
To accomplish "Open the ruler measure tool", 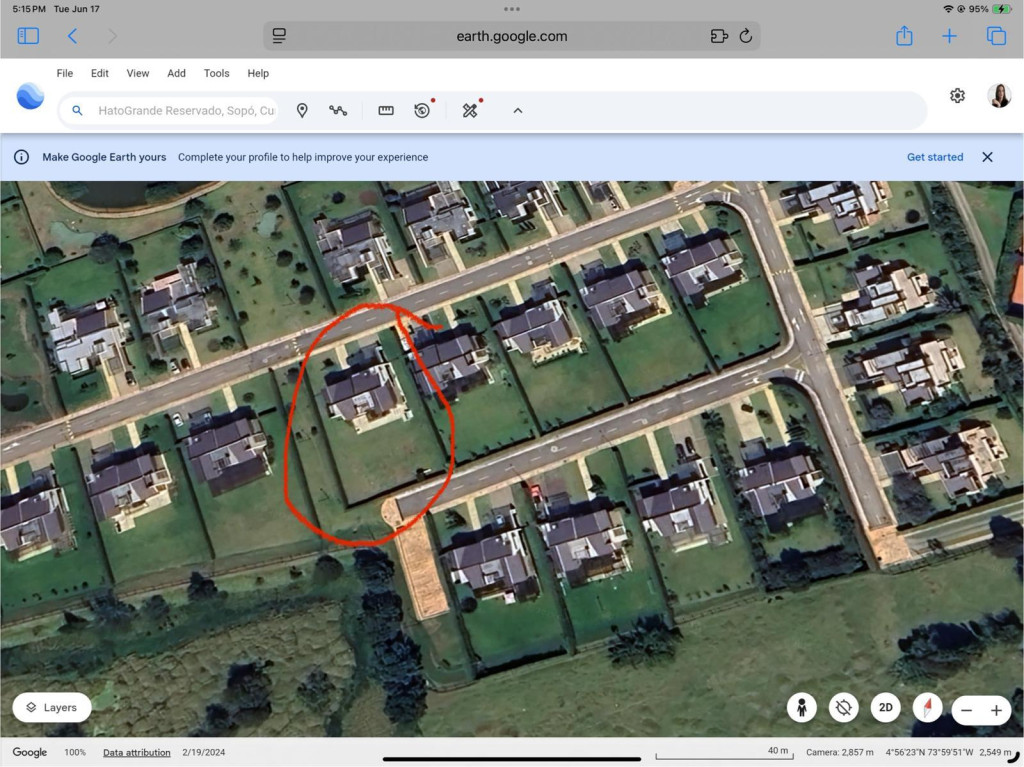I will tap(386, 110).
